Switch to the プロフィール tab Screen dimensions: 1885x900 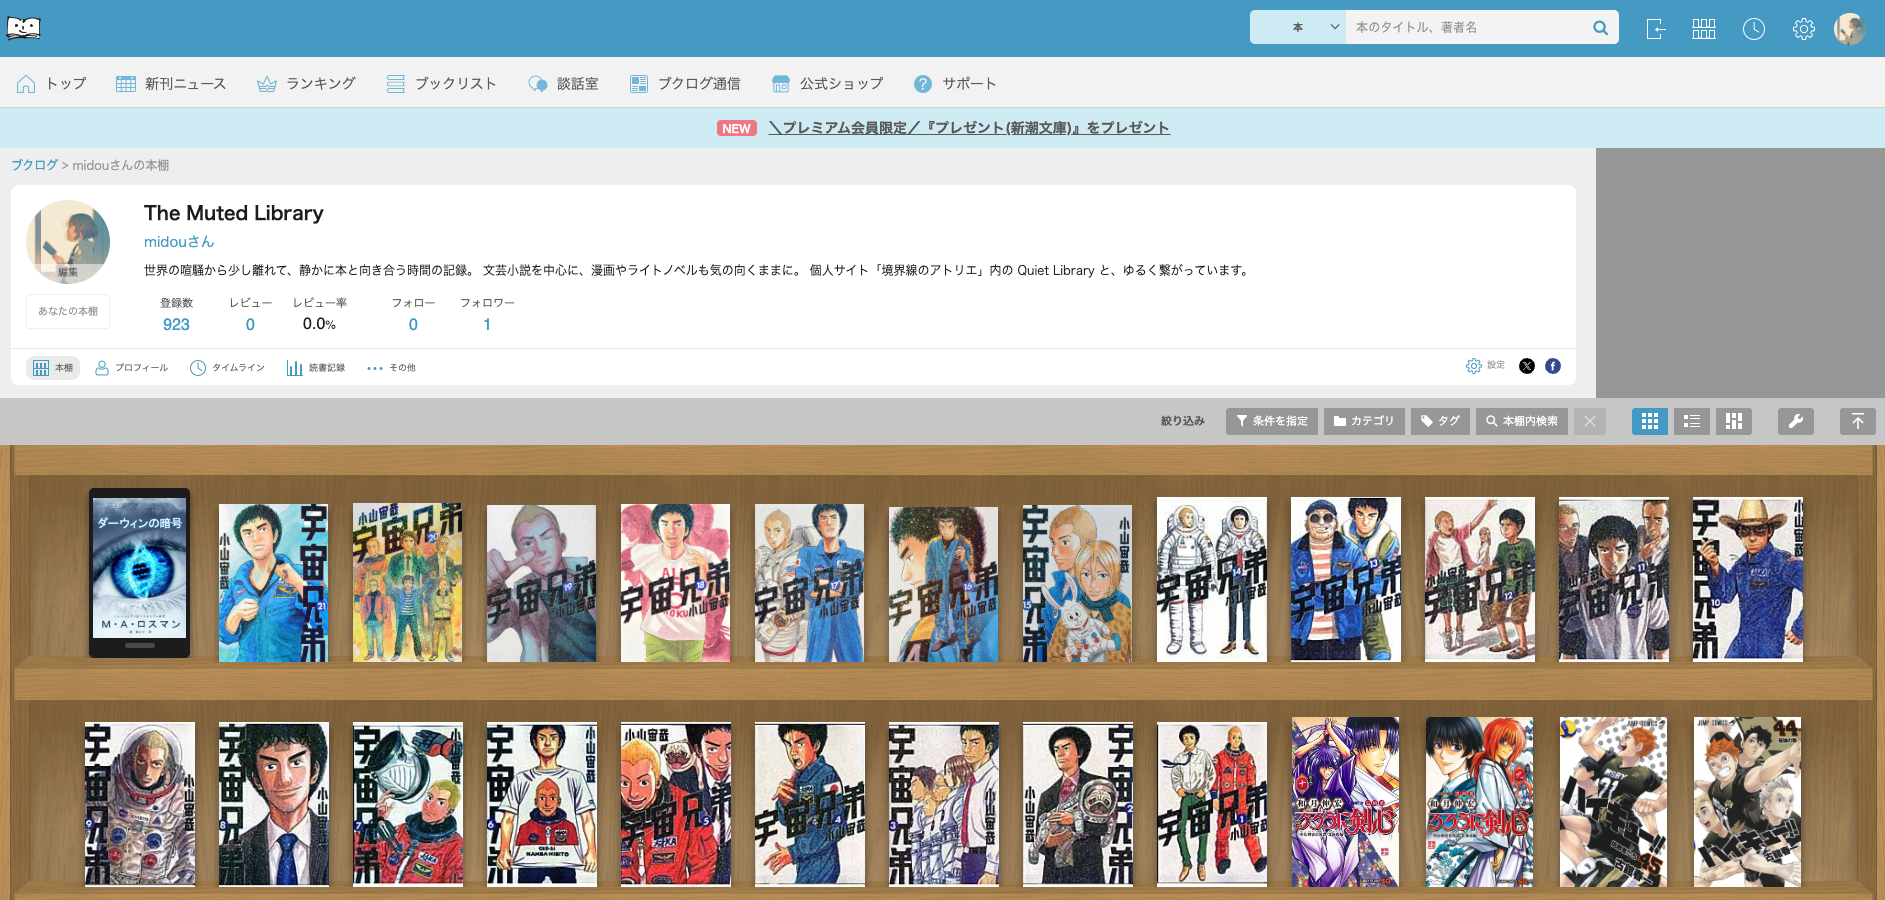131,368
